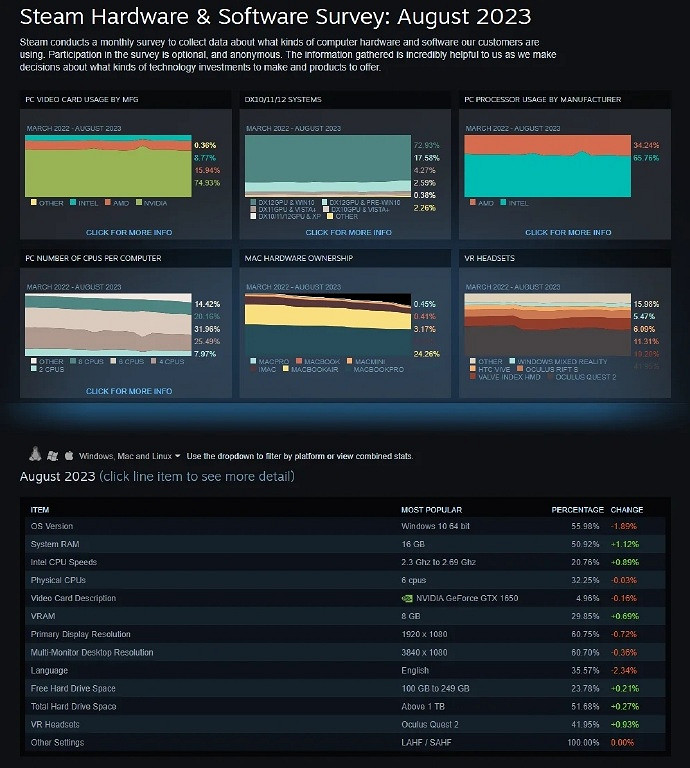Open more info under DX10/11/12 Systems chart
This screenshot has height=768, width=690.
coord(348,232)
